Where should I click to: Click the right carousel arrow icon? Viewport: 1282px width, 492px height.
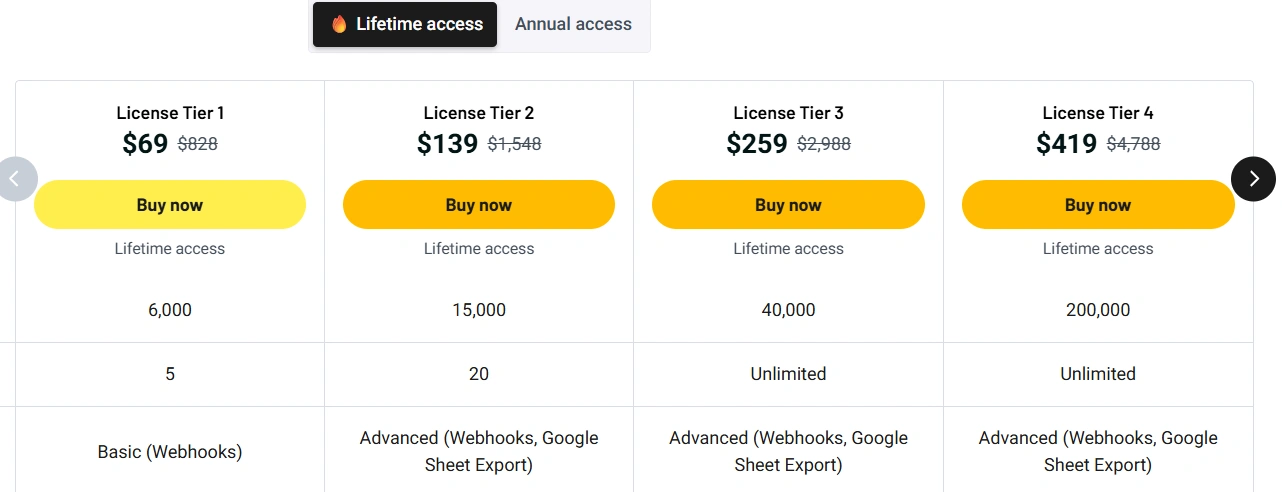pyautogui.click(x=1253, y=179)
